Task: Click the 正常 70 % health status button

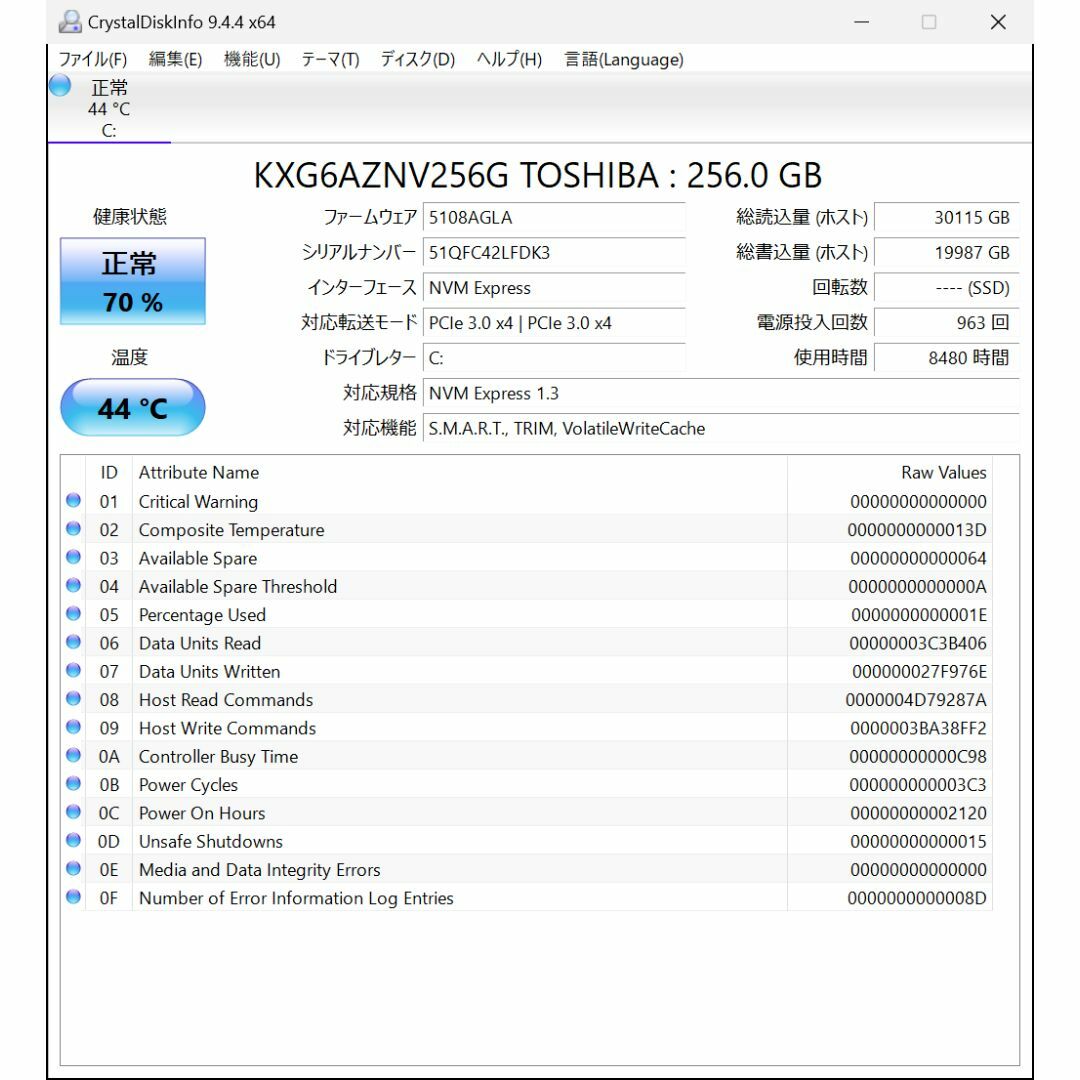Action: pyautogui.click(x=133, y=281)
